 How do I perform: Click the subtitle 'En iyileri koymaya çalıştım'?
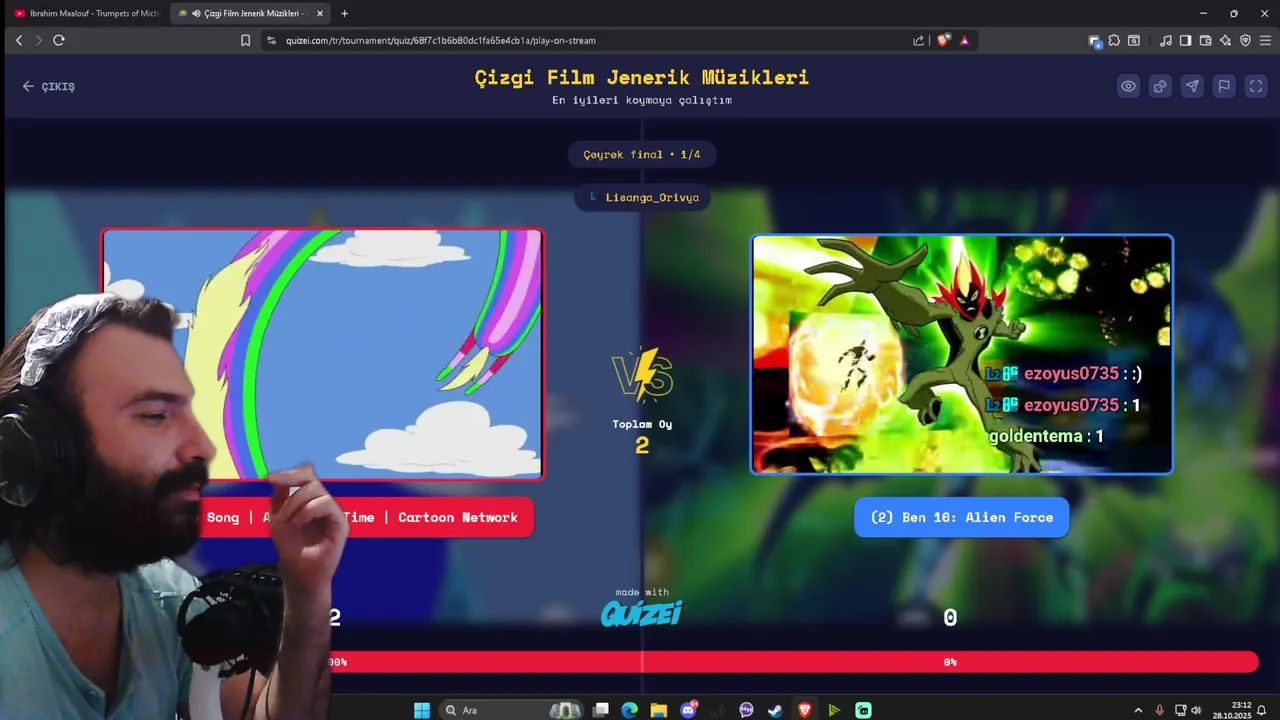pyautogui.click(x=642, y=100)
